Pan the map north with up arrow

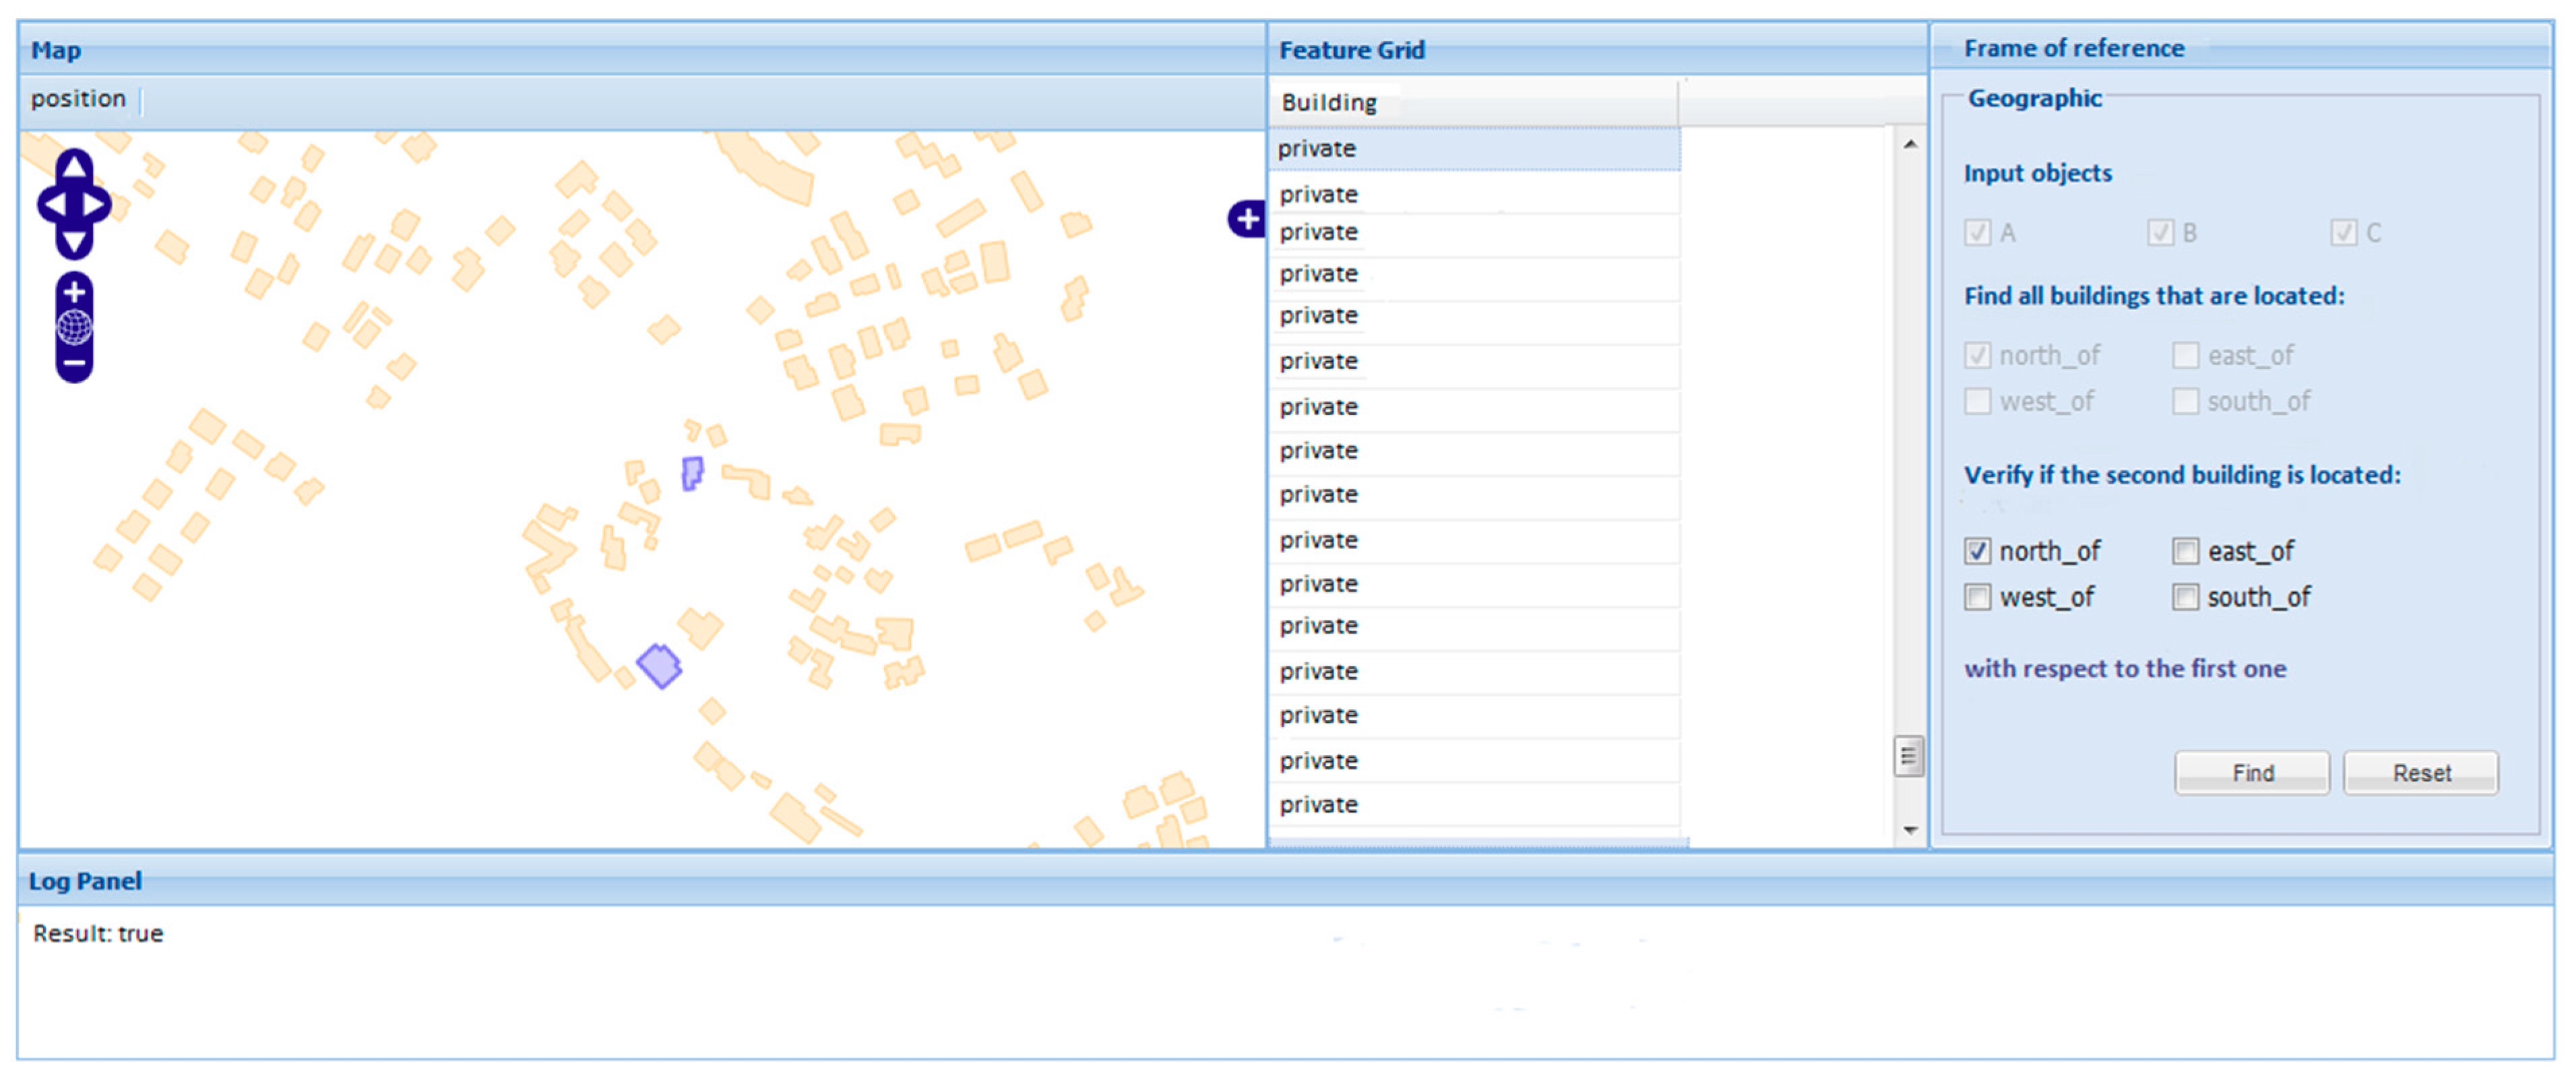pos(74,166)
